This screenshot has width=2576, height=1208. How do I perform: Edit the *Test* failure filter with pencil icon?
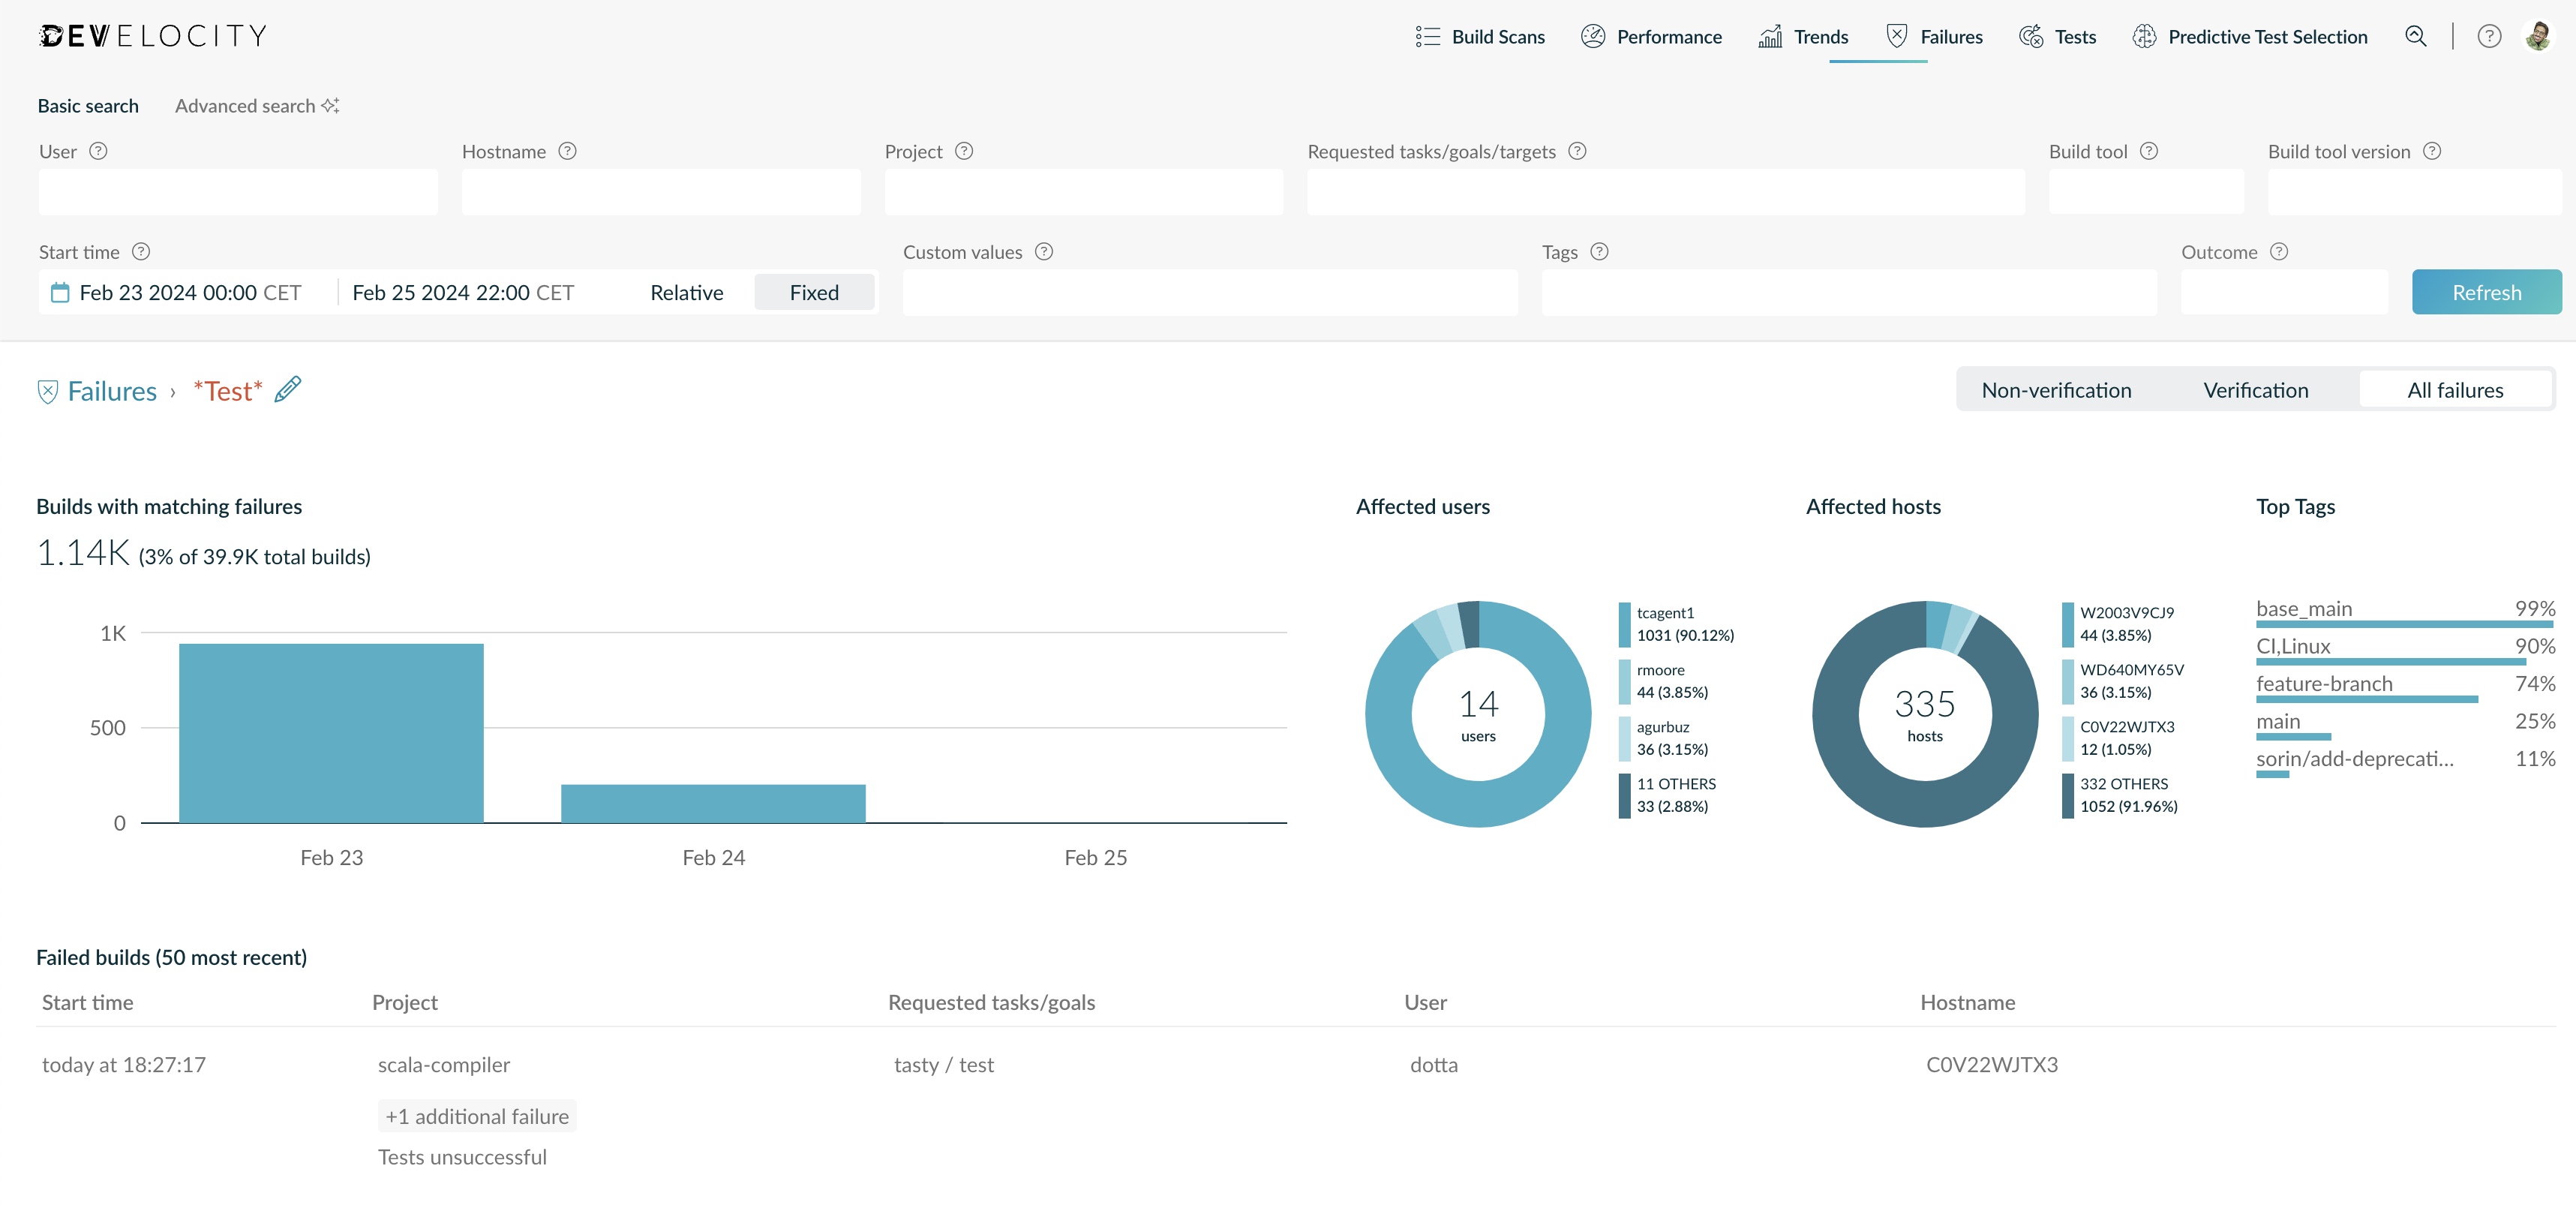pyautogui.click(x=288, y=389)
